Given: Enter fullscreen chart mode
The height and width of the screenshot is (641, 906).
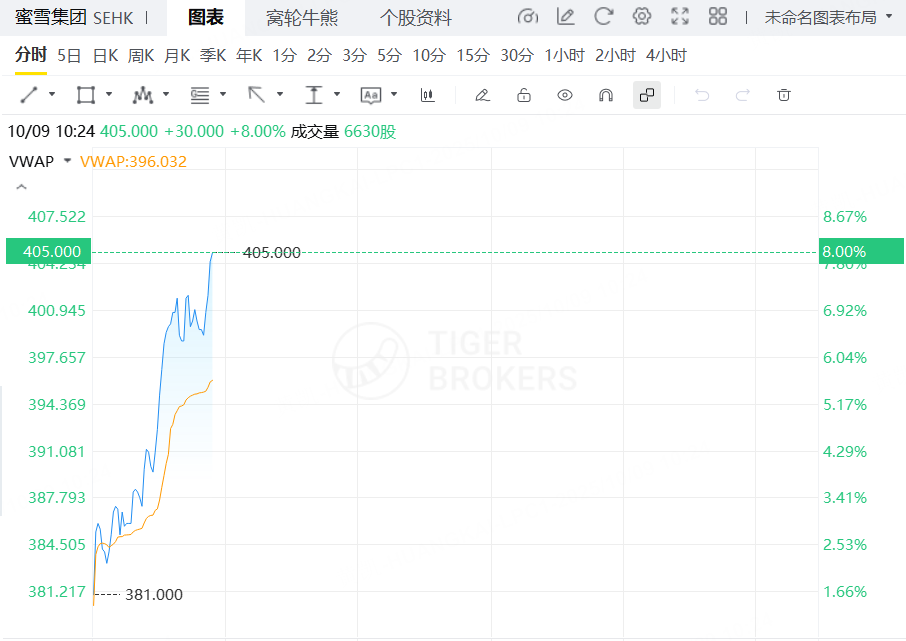Looking at the screenshot, I should [680, 17].
